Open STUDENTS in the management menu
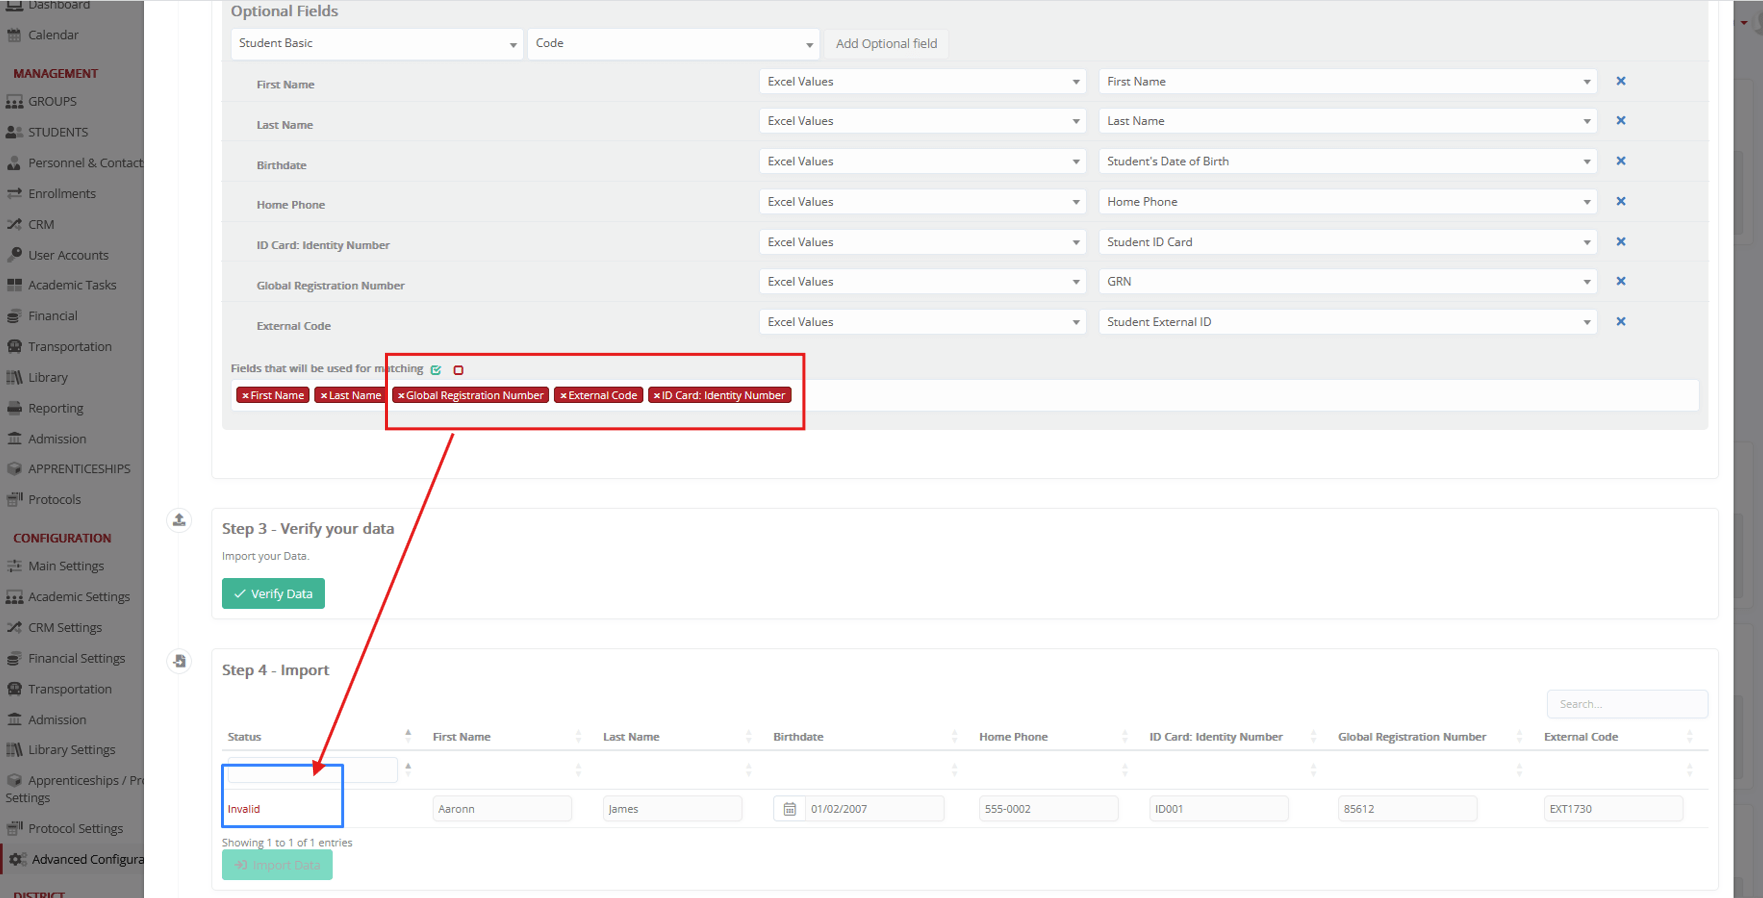This screenshot has width=1763, height=898. [x=58, y=132]
